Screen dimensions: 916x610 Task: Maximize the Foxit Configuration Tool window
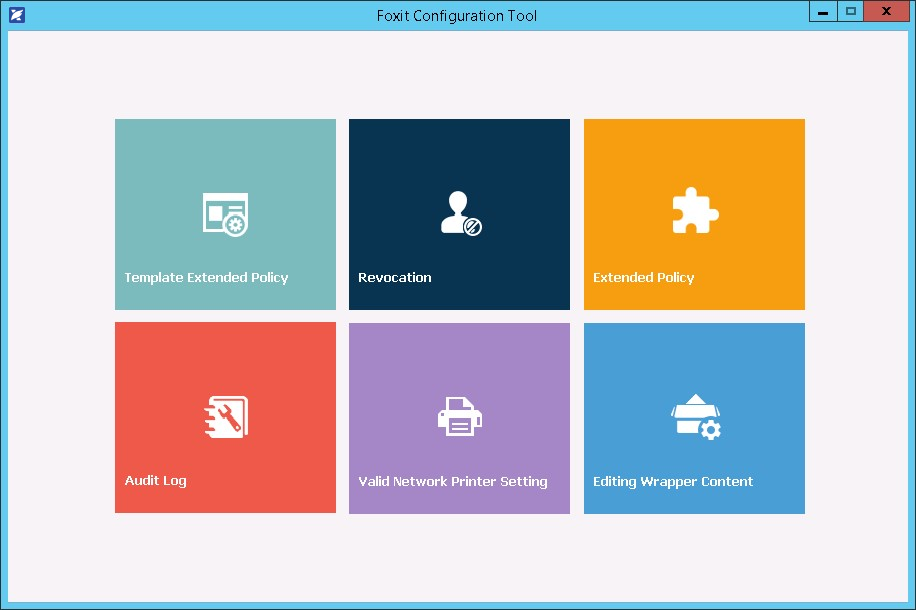tap(853, 11)
